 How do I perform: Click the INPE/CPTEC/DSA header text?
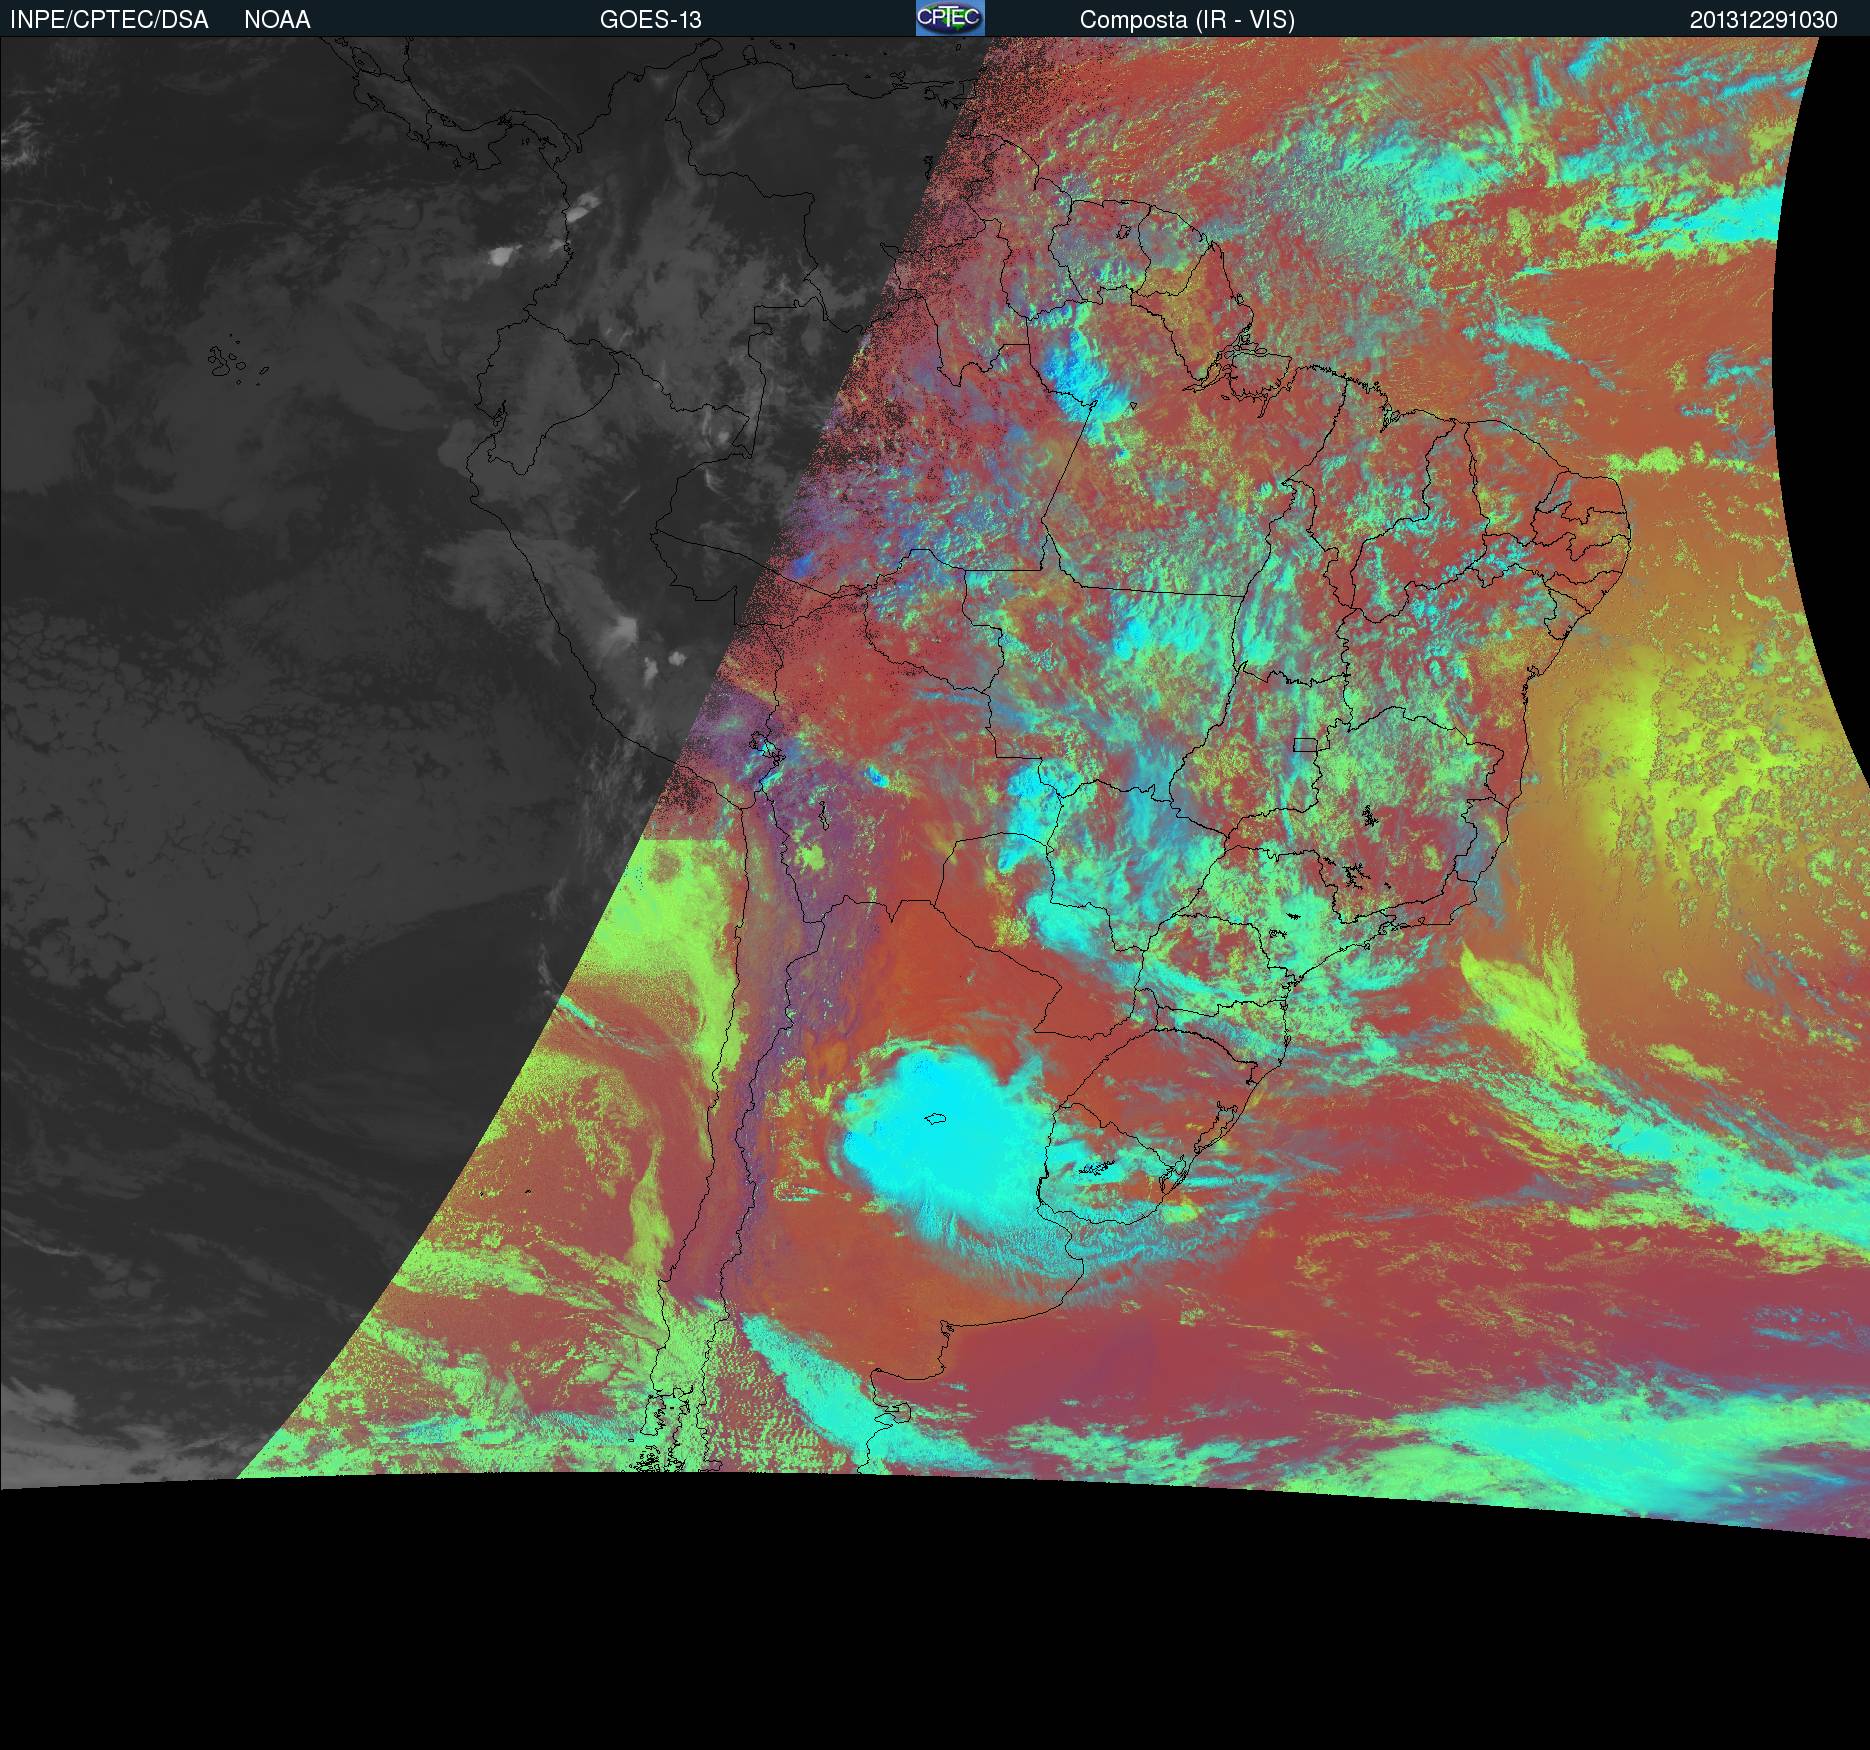pos(109,20)
